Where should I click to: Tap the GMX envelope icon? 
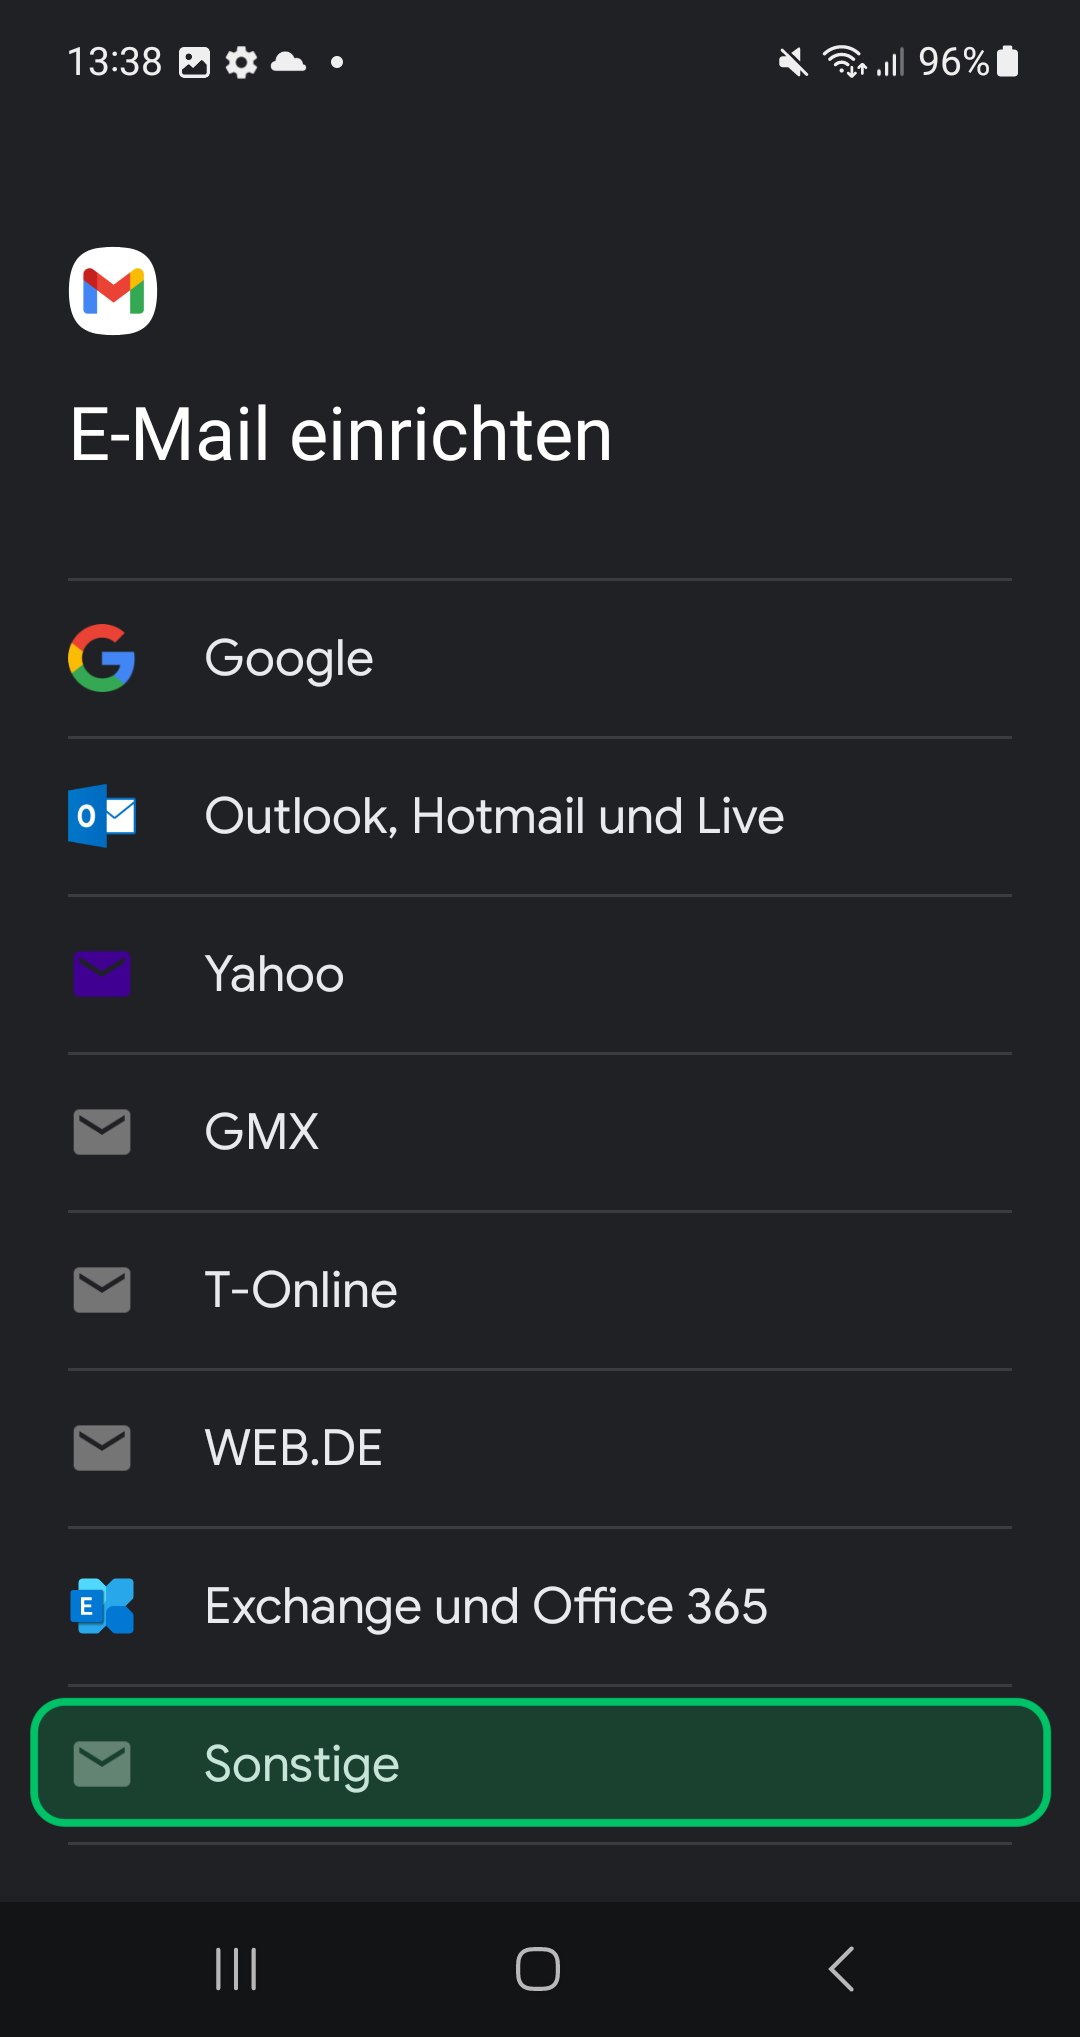click(x=102, y=1132)
